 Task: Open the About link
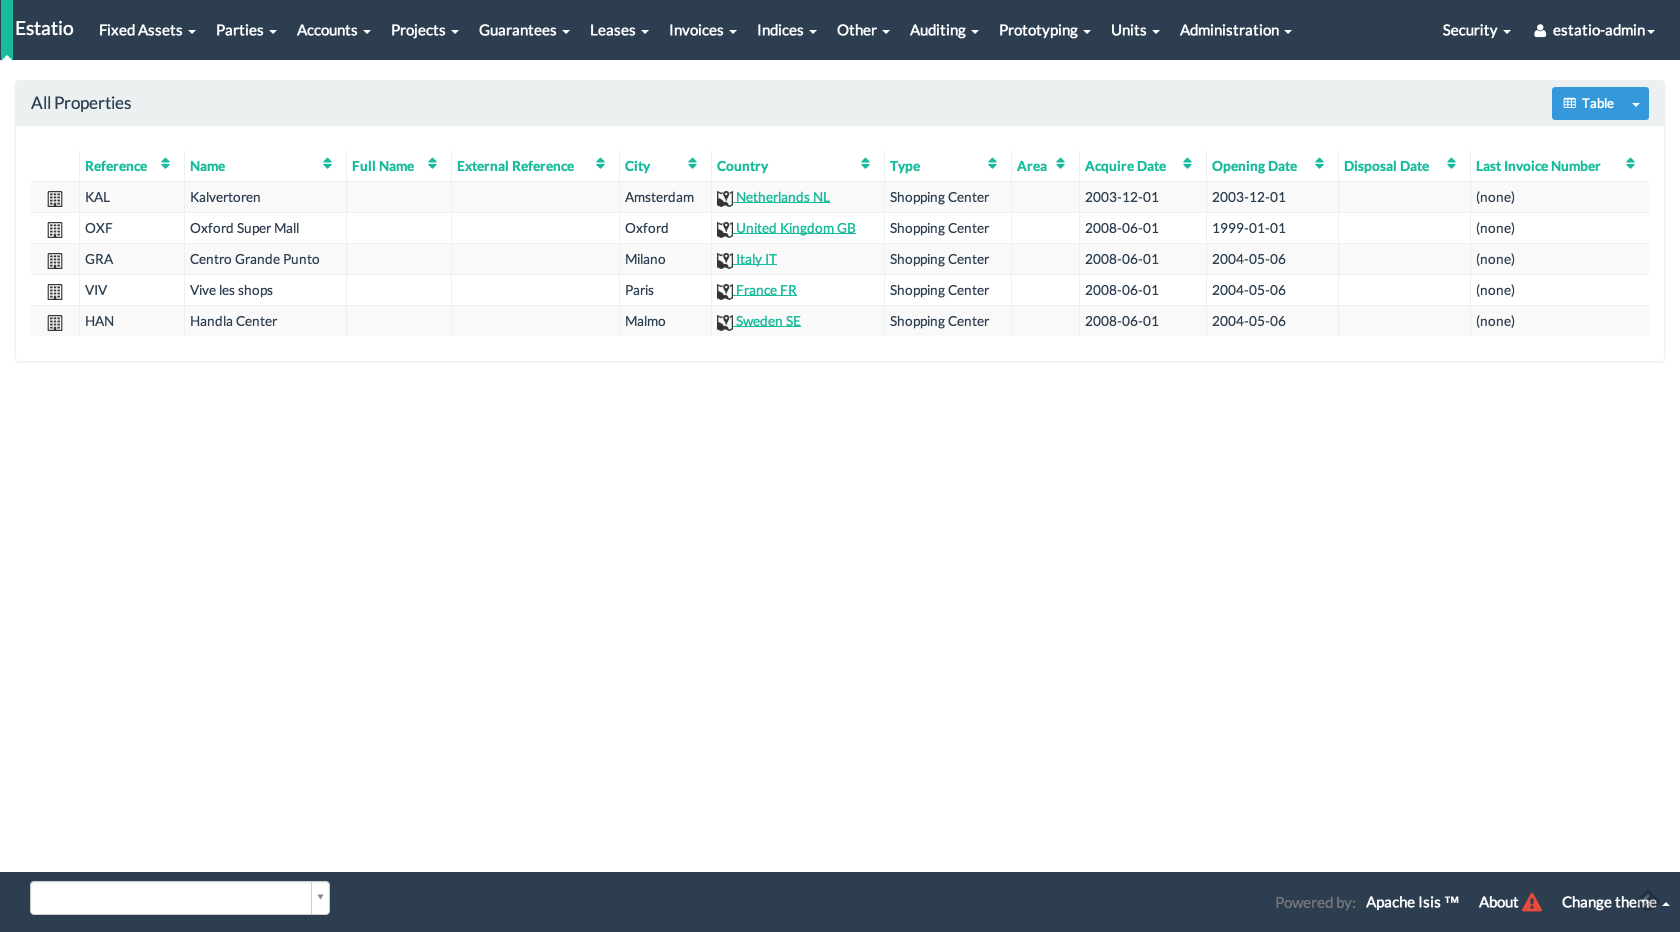[x=1498, y=902]
